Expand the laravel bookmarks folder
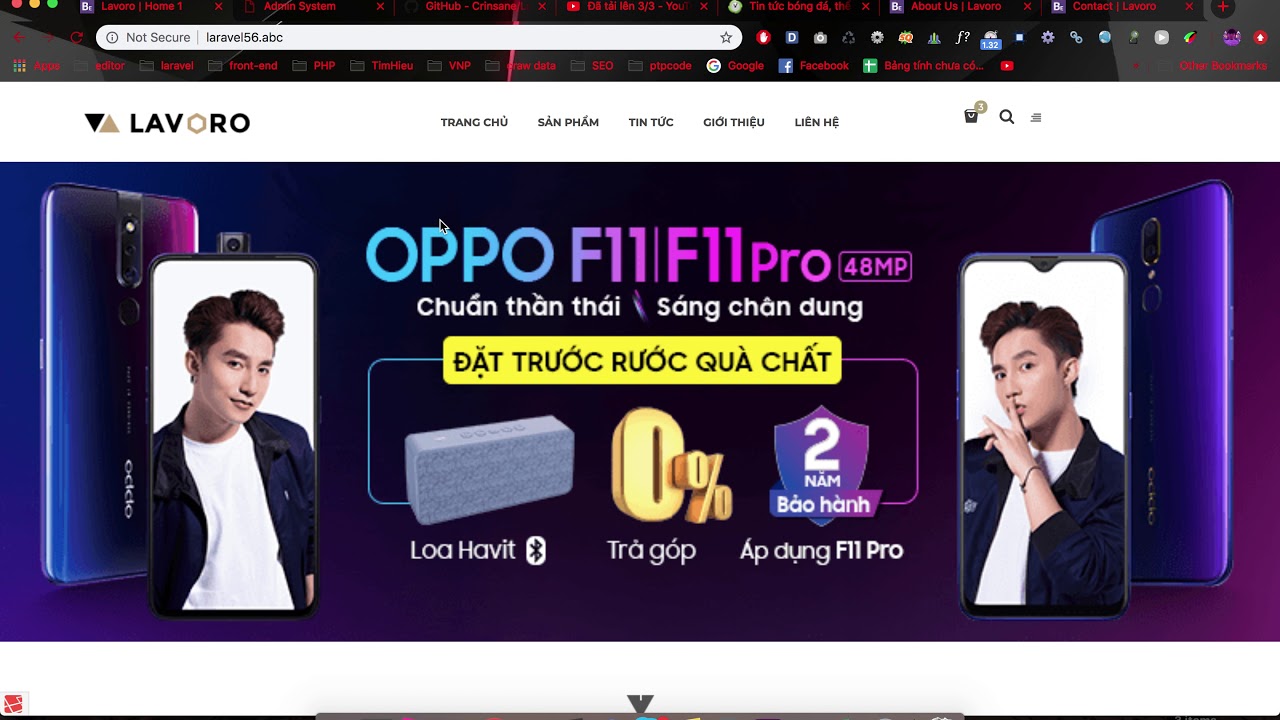1280x720 pixels. point(167,66)
